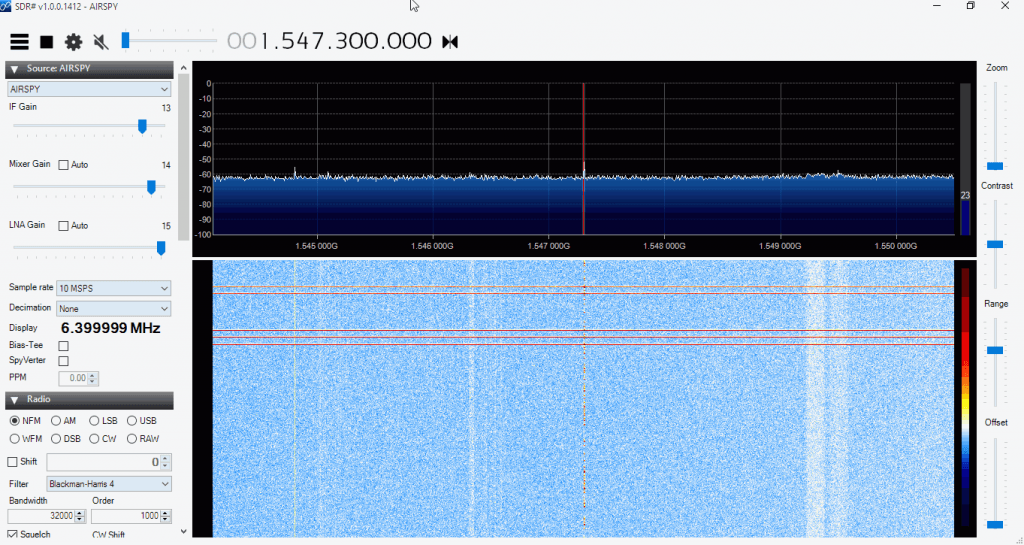Click the SDR# app icon in title bar
The height and width of the screenshot is (545, 1024).
pos(6,6)
